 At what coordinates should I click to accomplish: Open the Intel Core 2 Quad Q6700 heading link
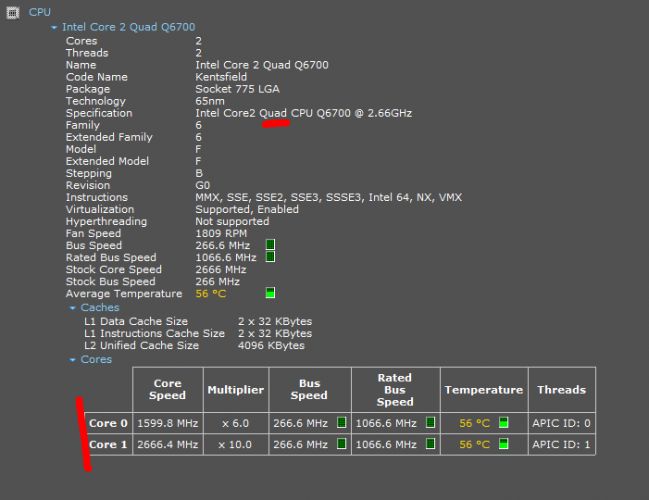[x=128, y=27]
